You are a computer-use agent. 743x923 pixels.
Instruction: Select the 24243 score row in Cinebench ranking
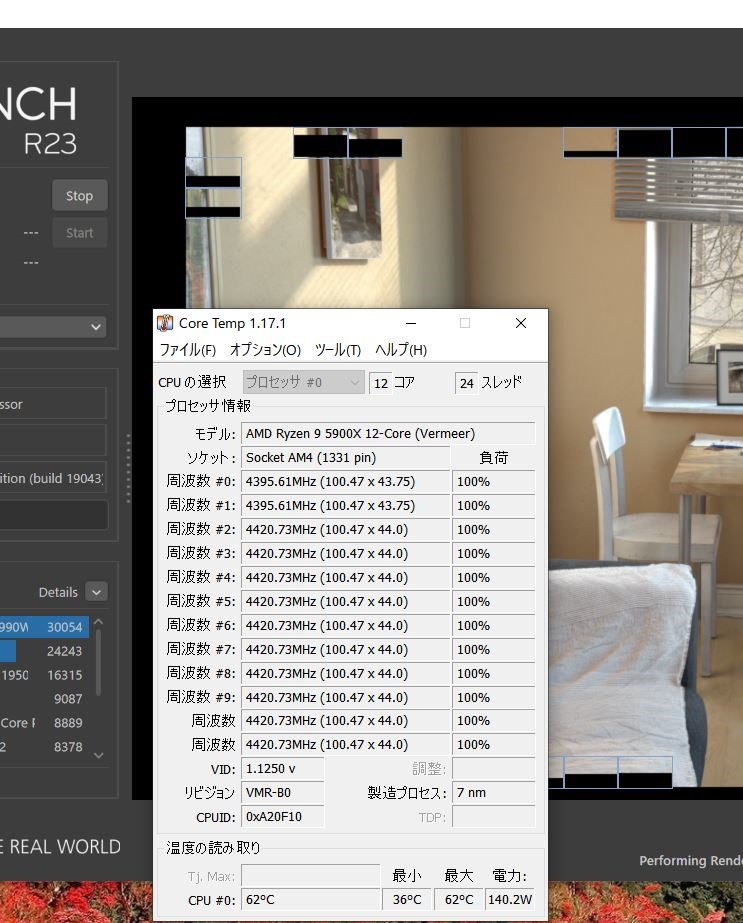45,651
